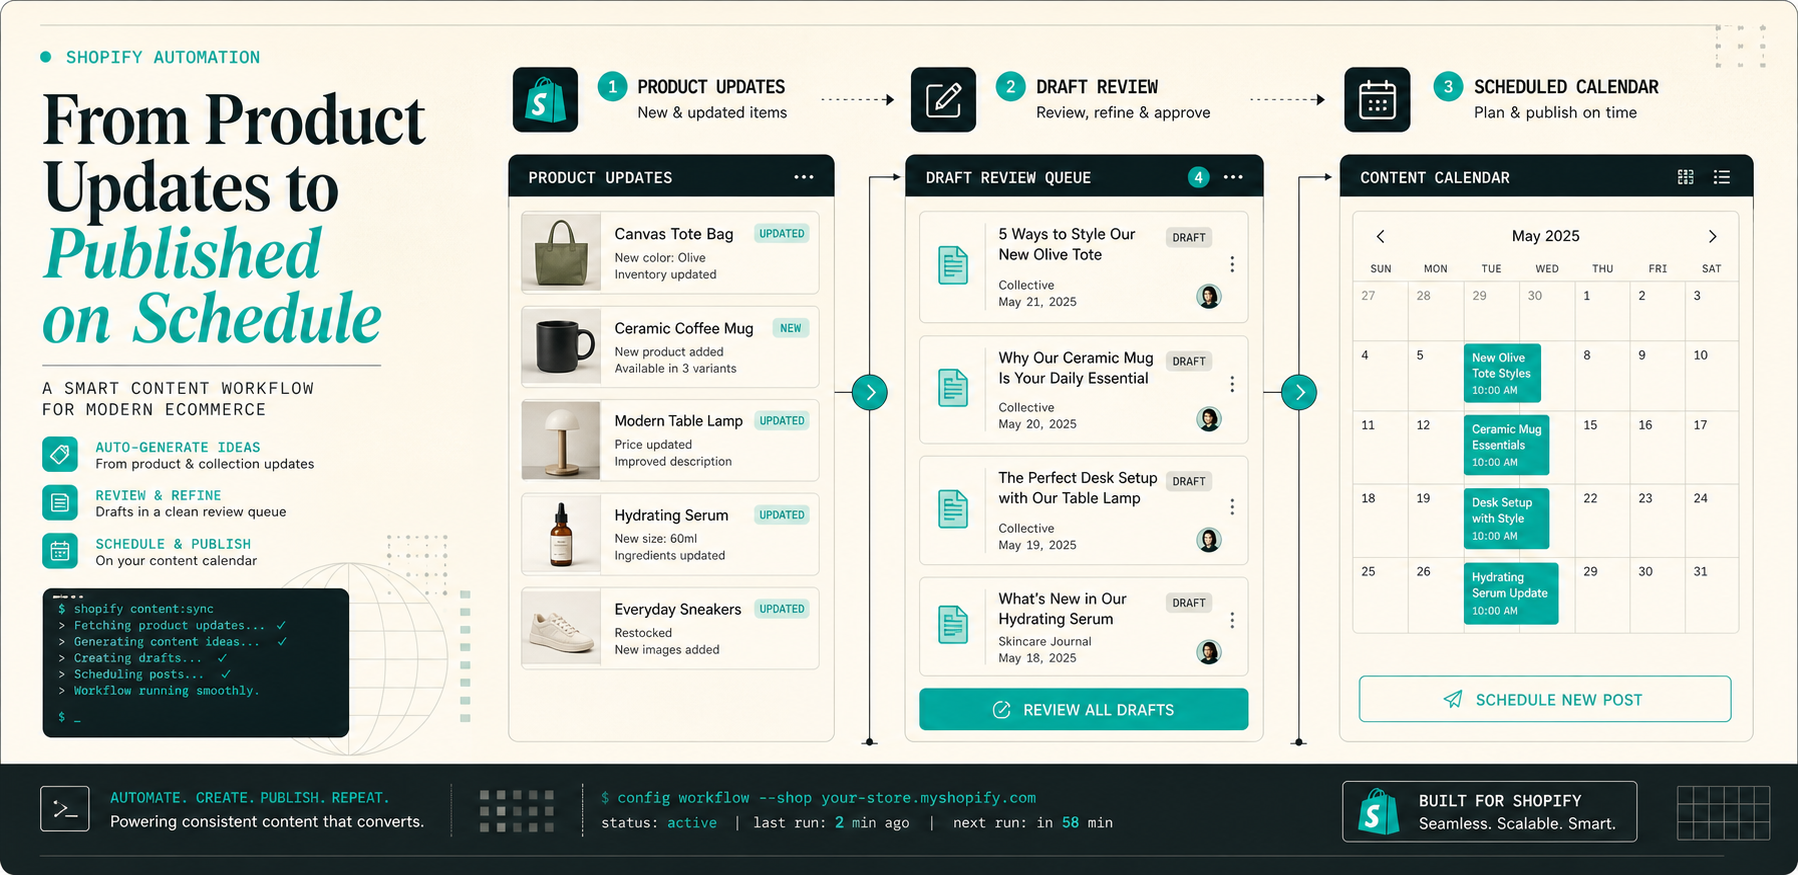Click the author avatar on the May 21 draft

point(1209,296)
